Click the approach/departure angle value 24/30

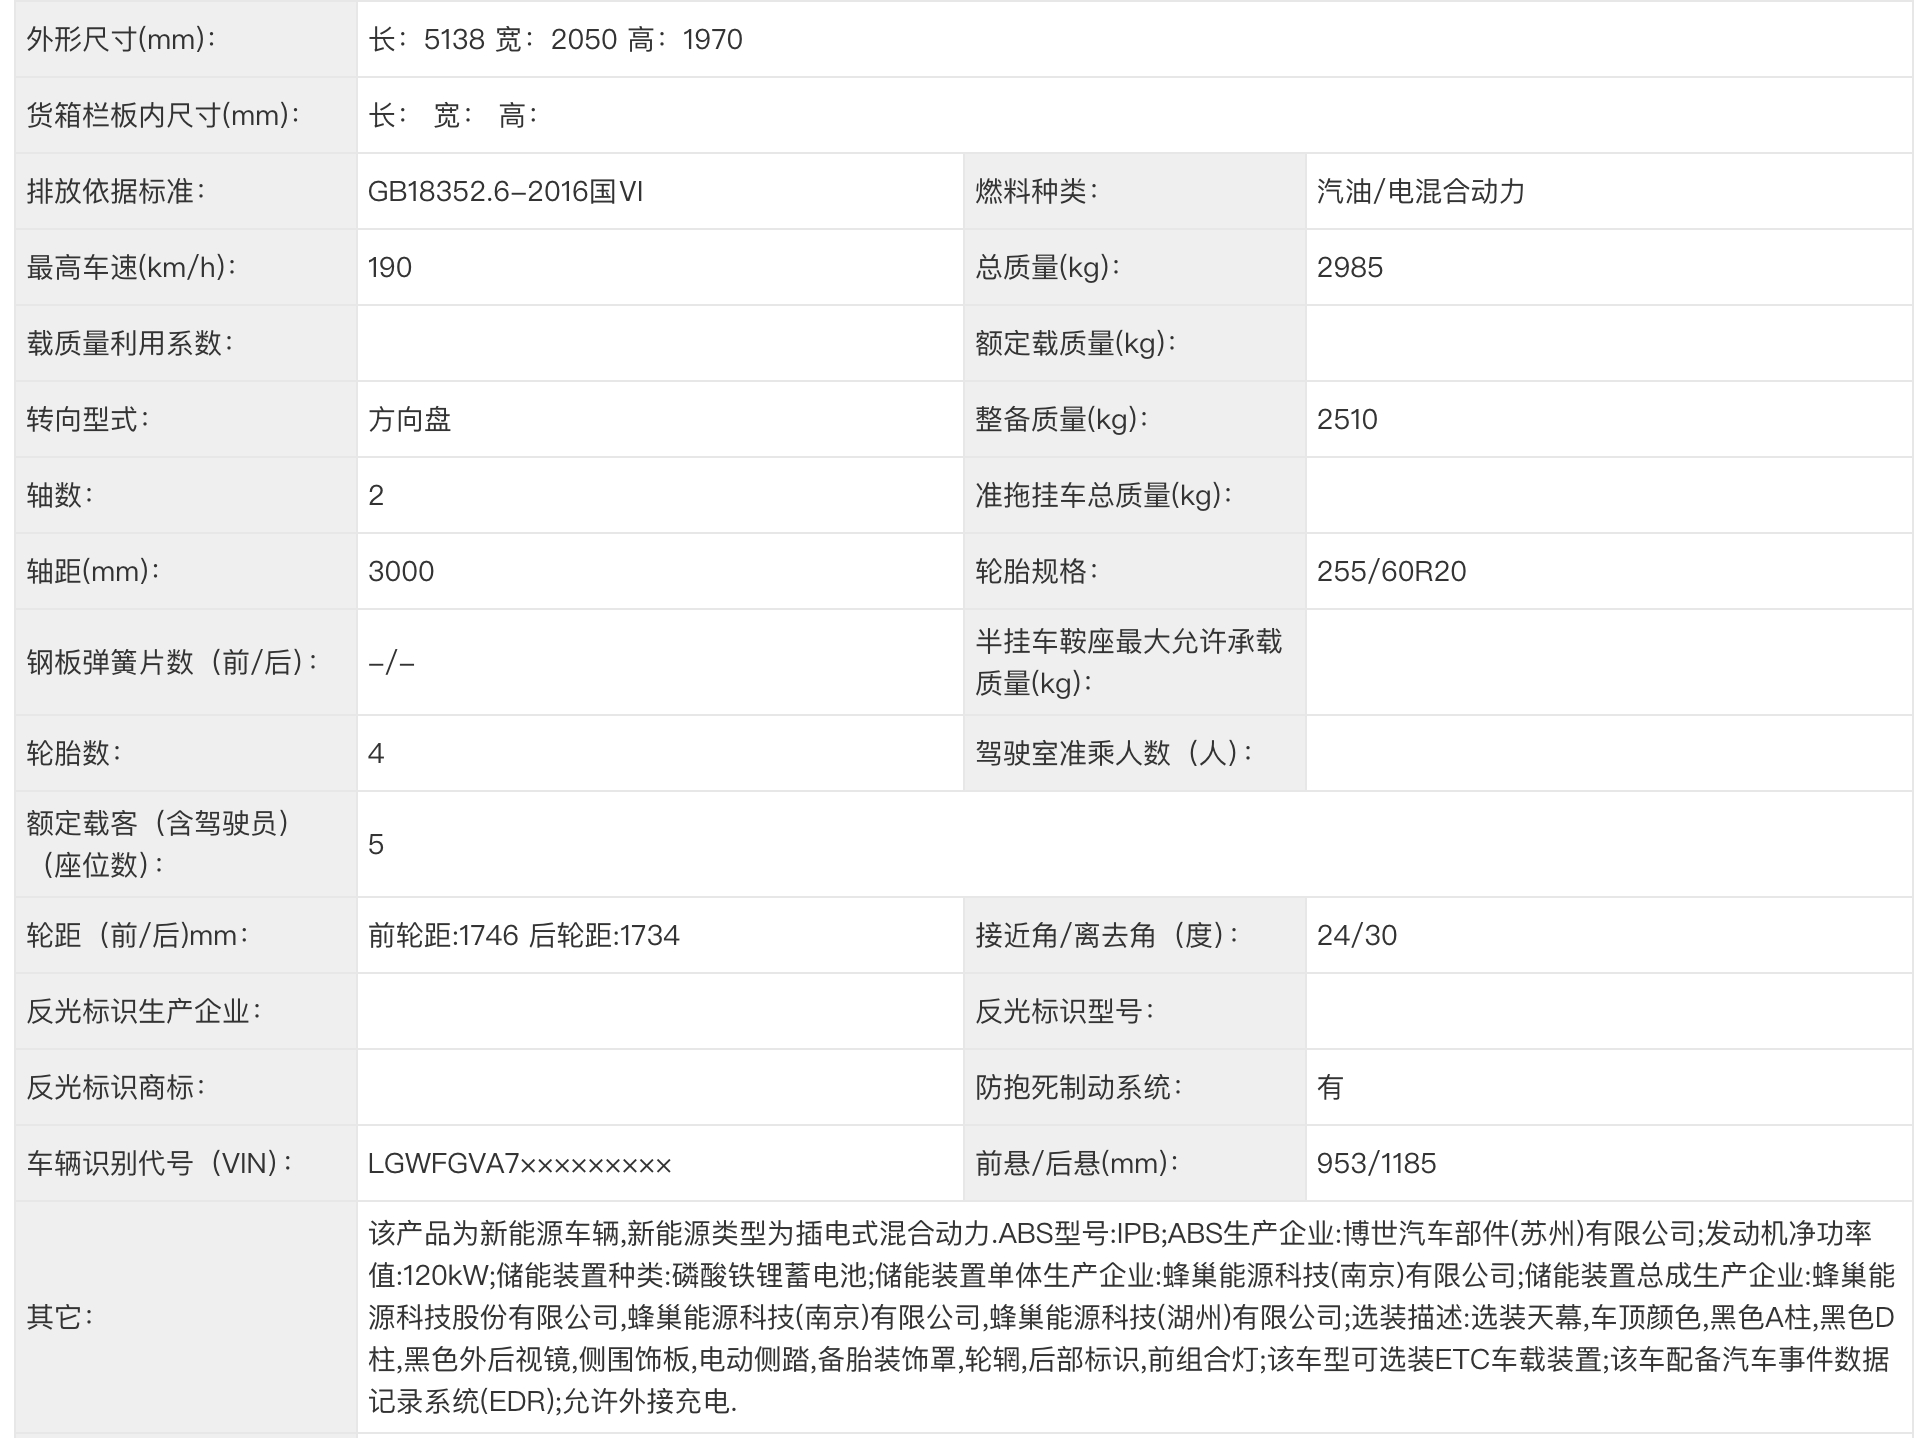tap(1357, 935)
